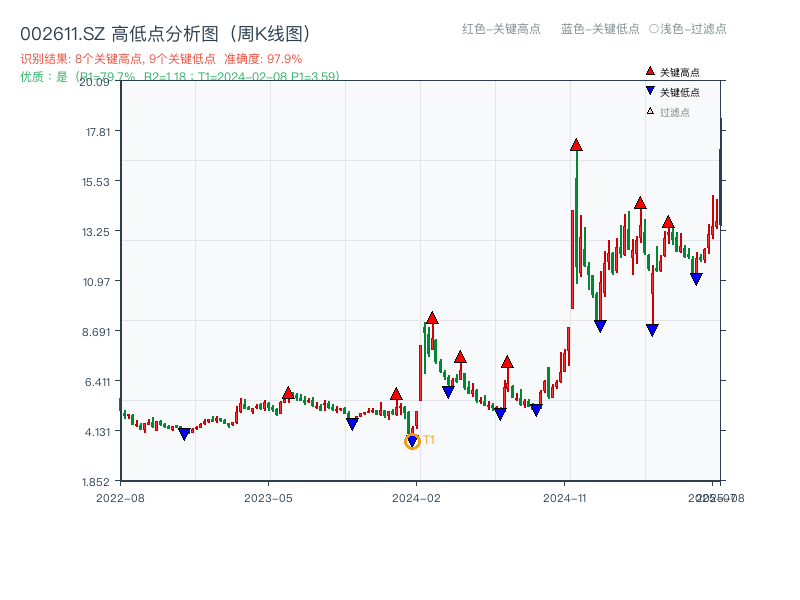This screenshot has width=800, height=600.
Task: Click the highest red key-high marker near 2024-11
Action: 577,143
